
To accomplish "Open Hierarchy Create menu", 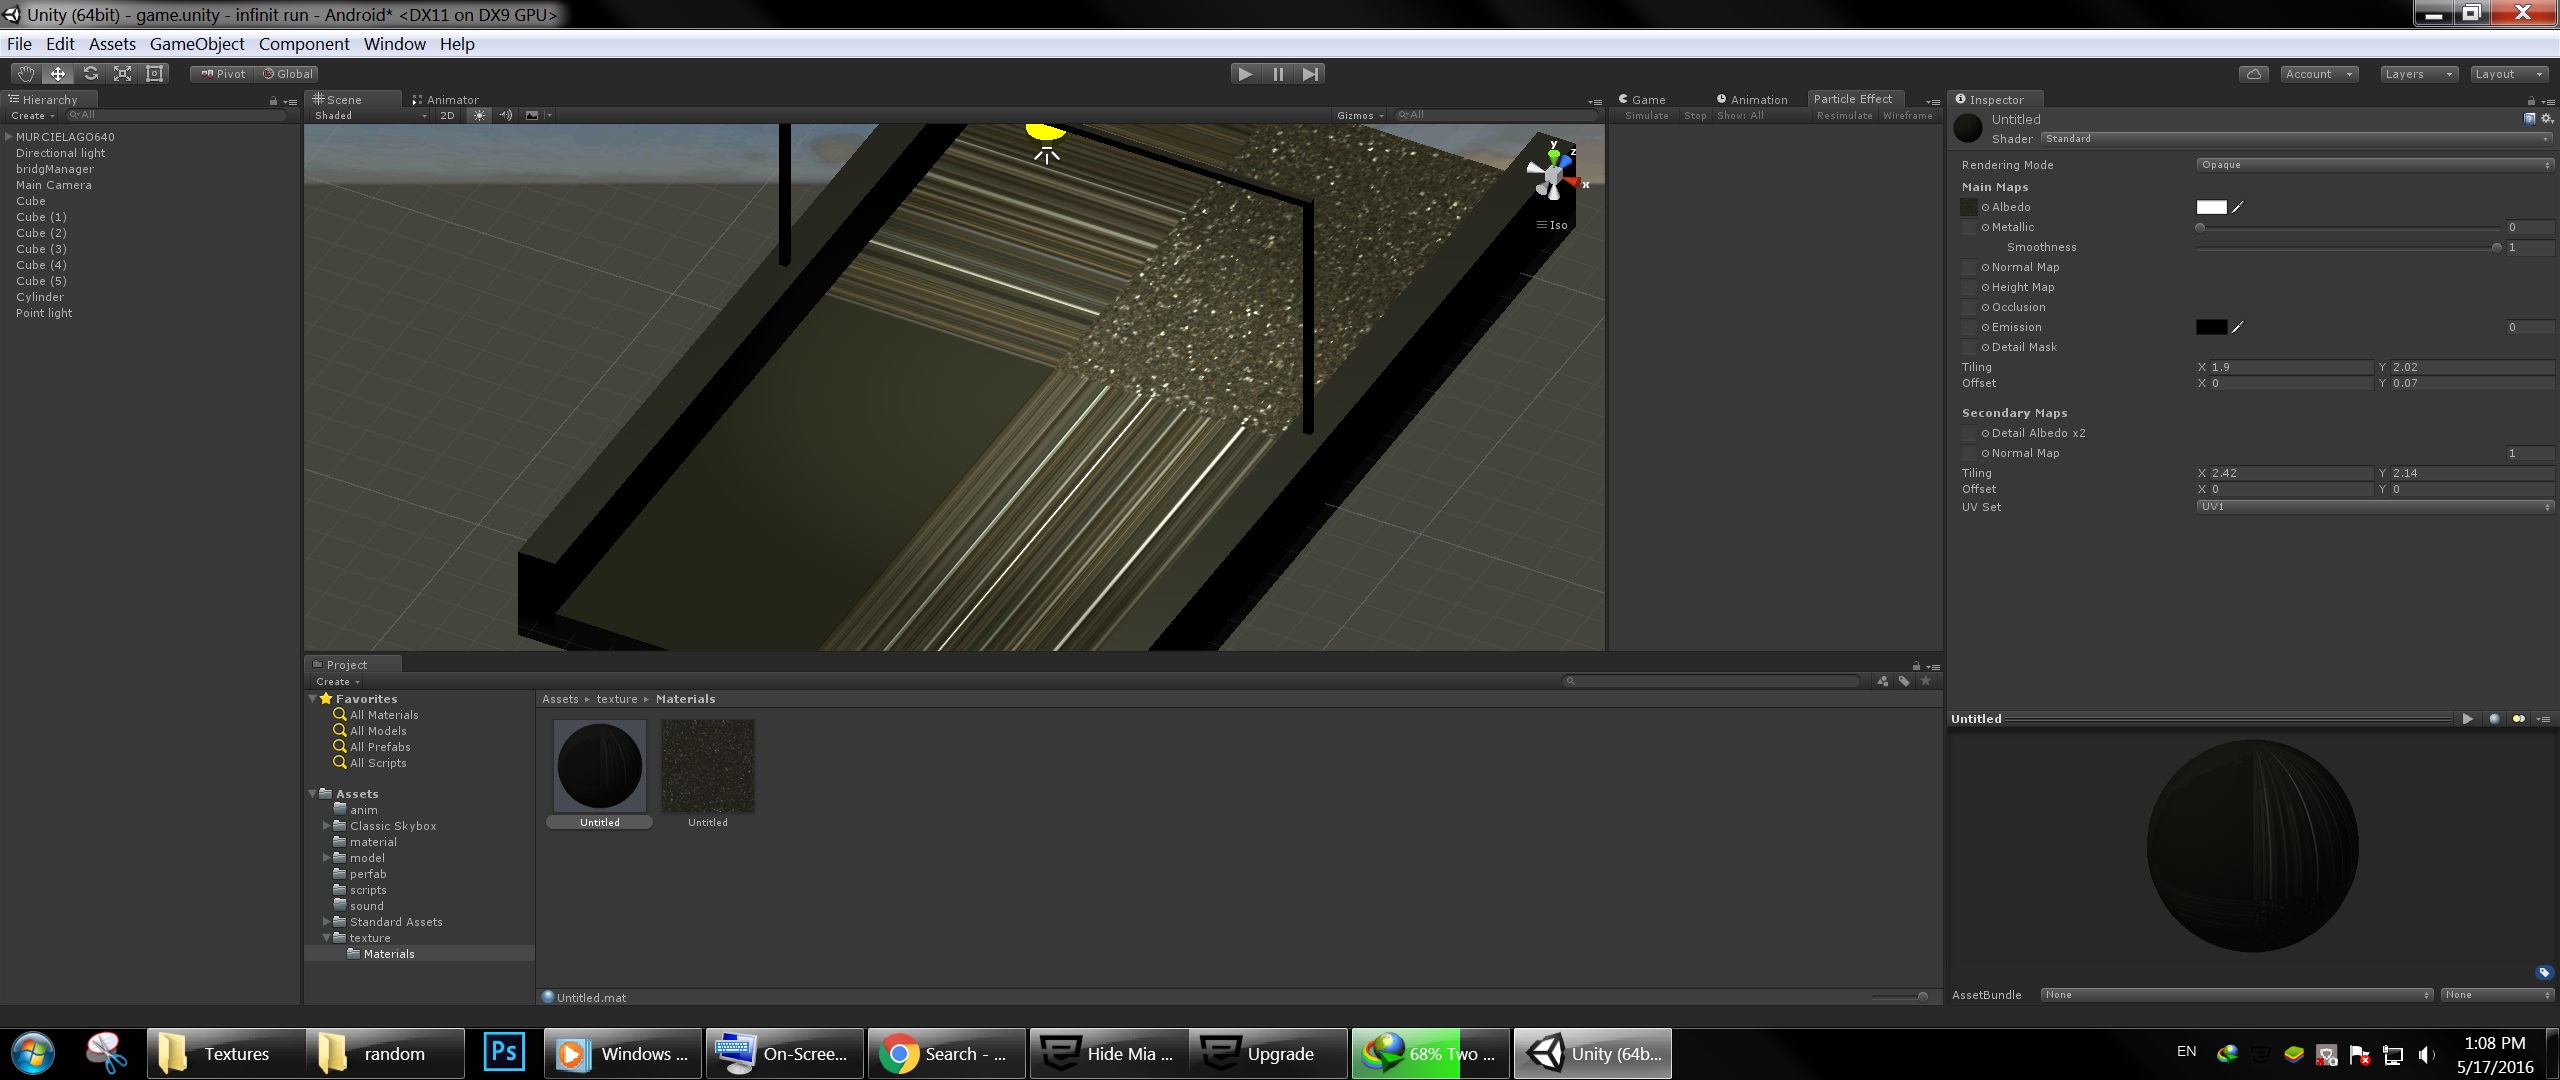I will click(33, 116).
